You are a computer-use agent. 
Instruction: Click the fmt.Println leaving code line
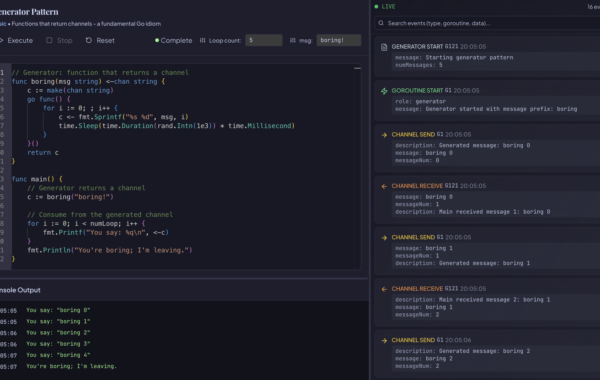110,250
